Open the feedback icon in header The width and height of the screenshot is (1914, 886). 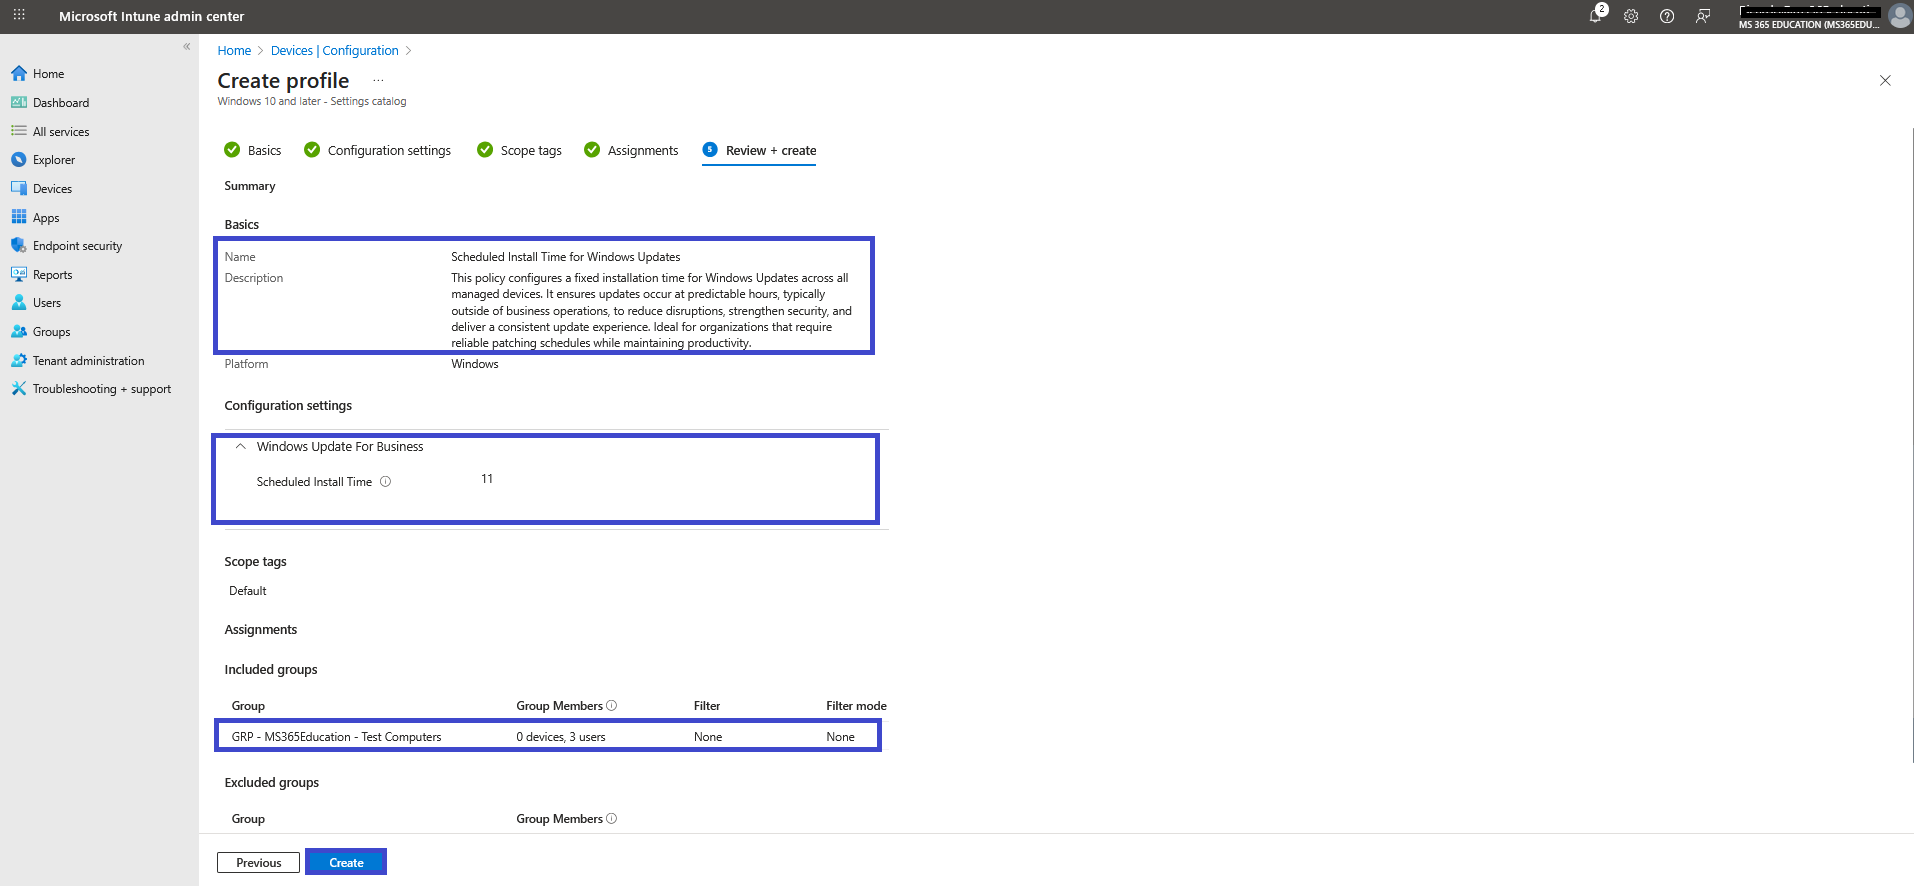(x=1703, y=16)
